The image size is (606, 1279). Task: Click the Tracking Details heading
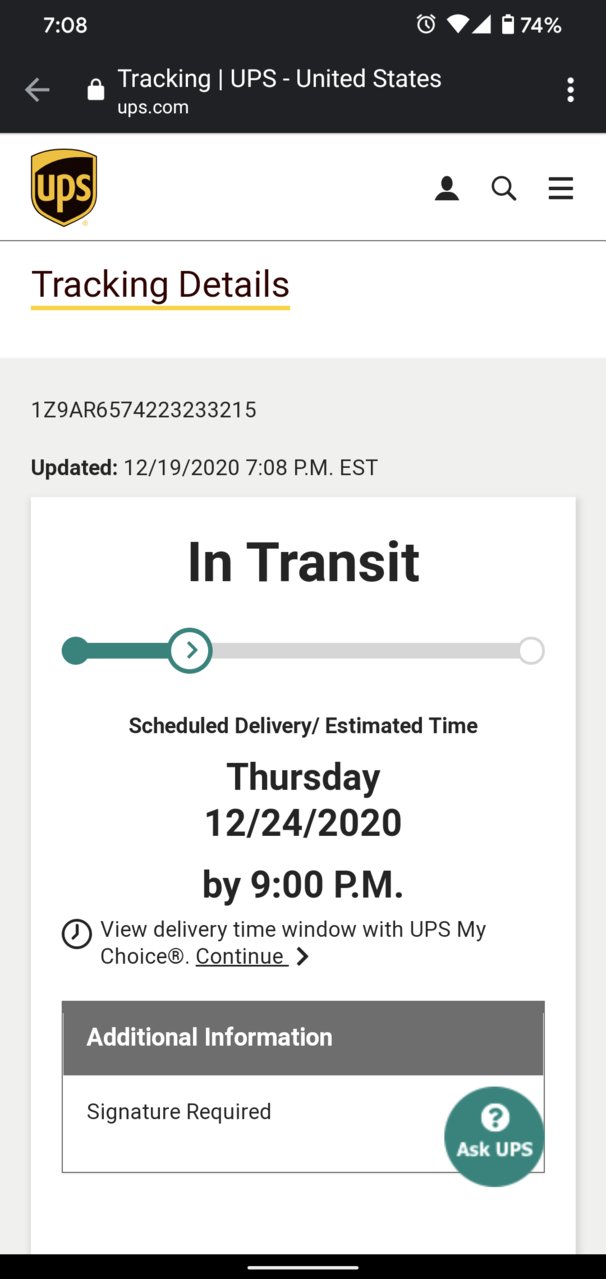pos(160,285)
